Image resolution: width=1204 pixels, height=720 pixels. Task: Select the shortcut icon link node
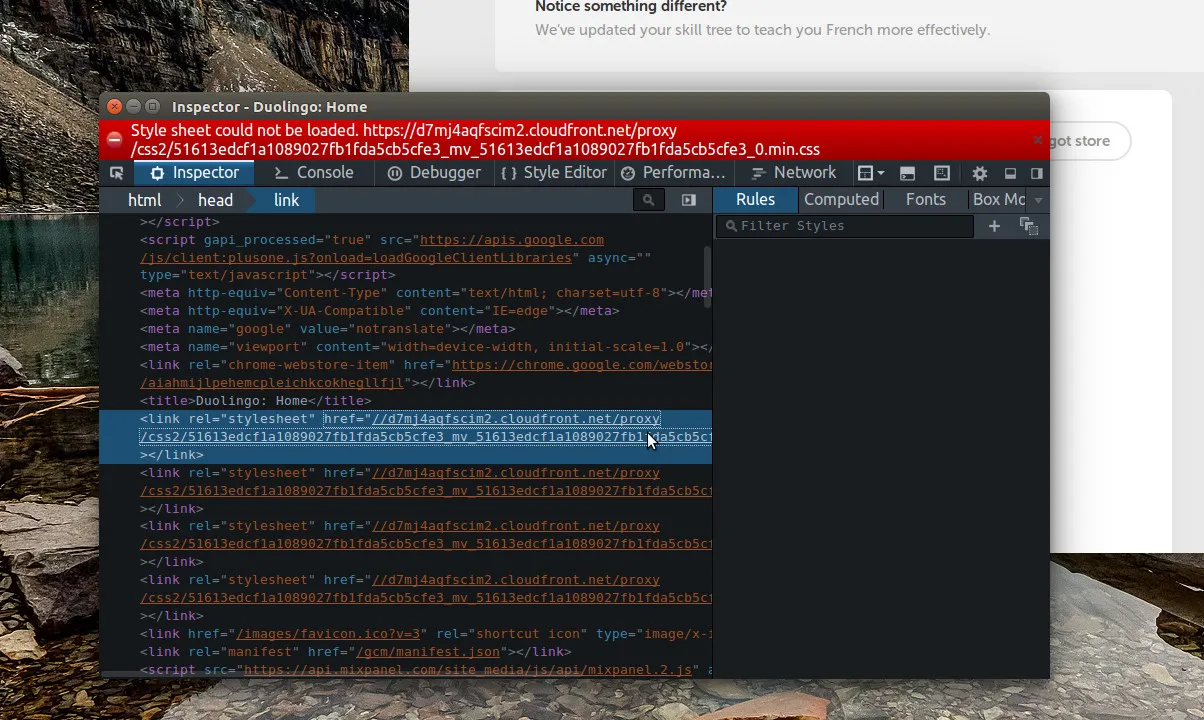(x=426, y=634)
